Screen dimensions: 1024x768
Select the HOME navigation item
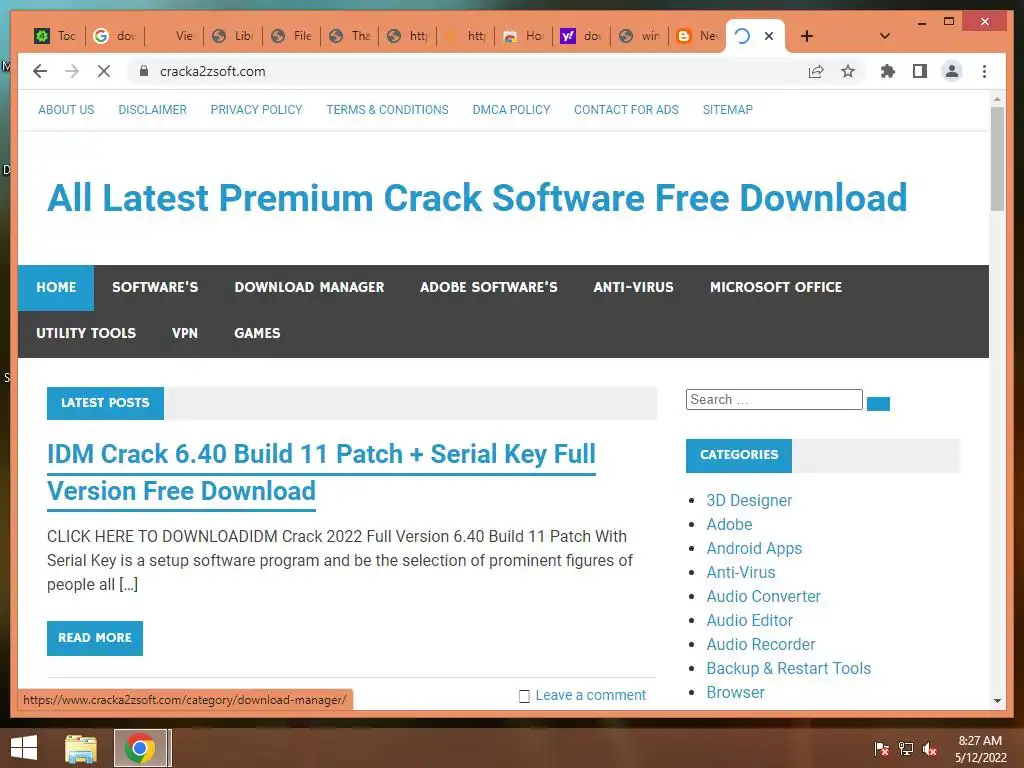click(x=56, y=287)
